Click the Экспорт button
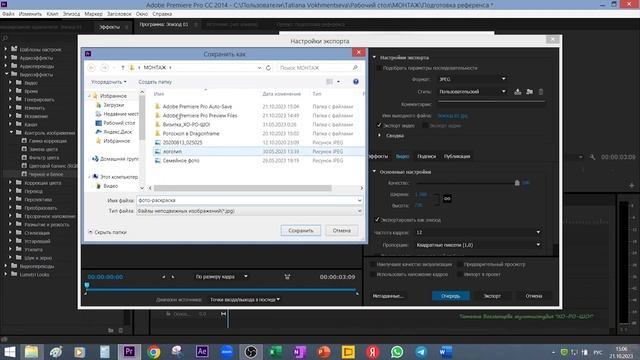The height and width of the screenshot is (360, 640). [x=492, y=296]
